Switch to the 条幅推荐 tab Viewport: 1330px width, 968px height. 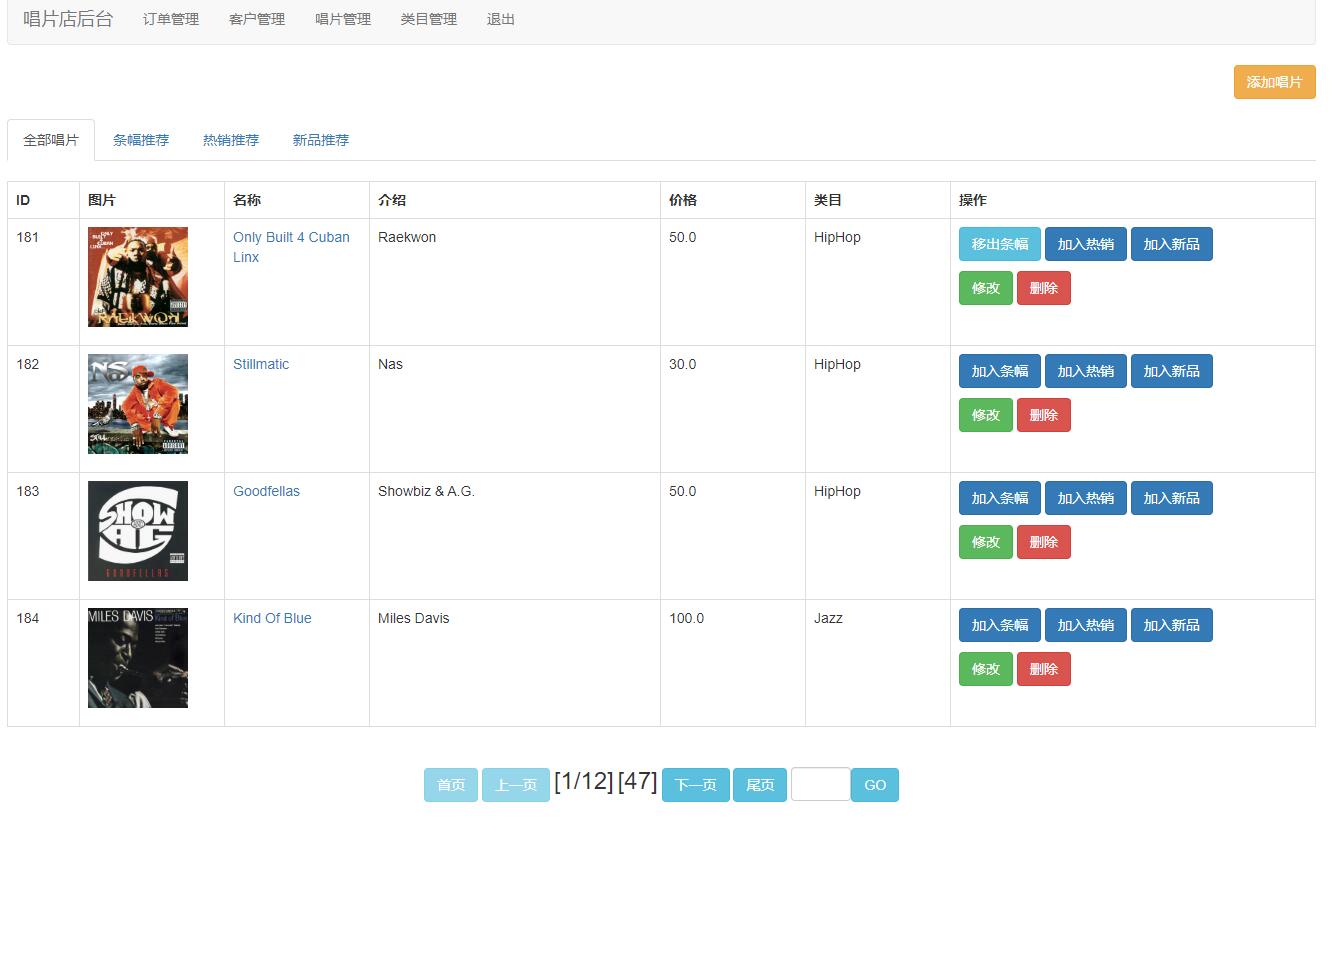(141, 140)
